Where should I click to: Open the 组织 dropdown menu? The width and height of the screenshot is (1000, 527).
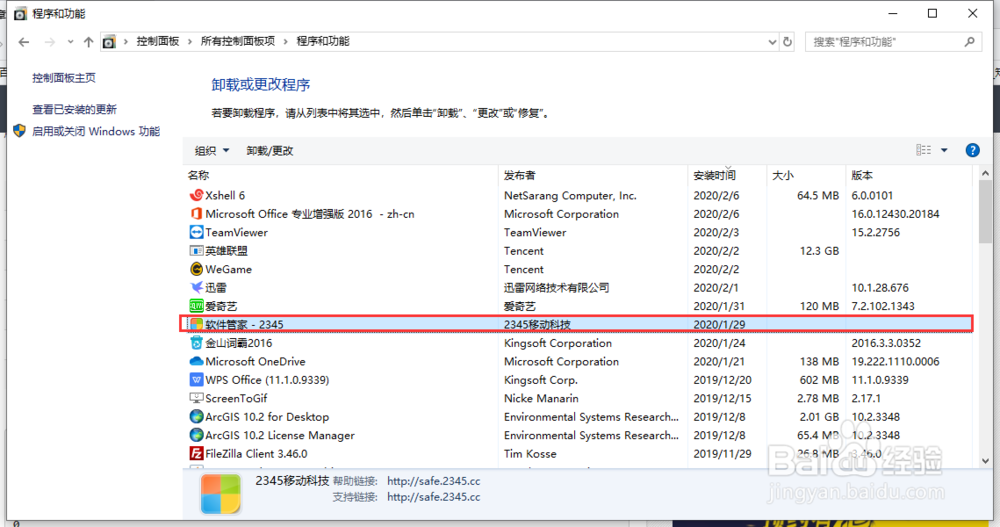click(x=212, y=151)
